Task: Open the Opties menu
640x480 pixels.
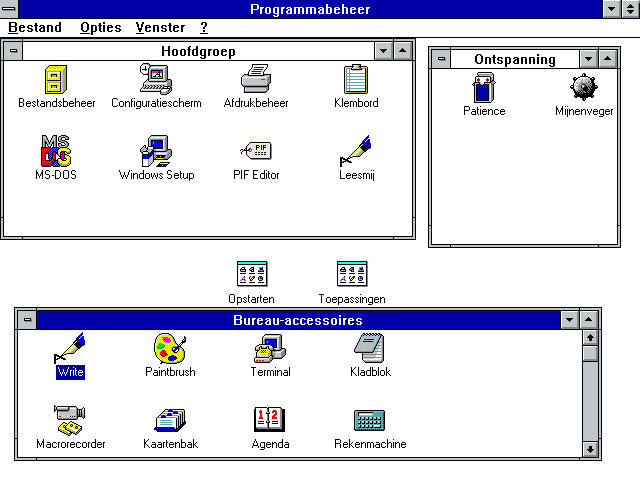Action: [100, 28]
